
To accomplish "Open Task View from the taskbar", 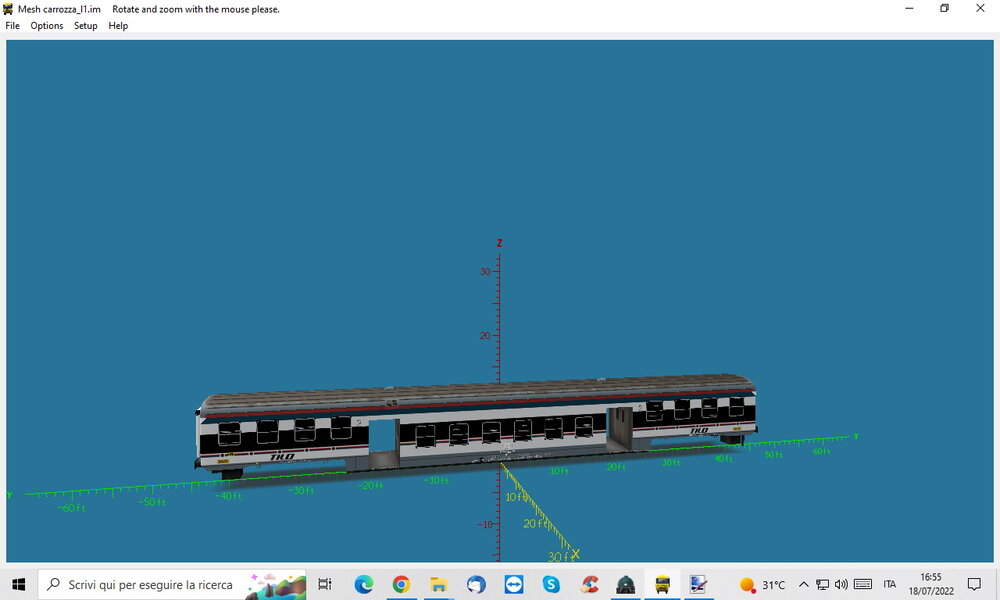I will 325,584.
